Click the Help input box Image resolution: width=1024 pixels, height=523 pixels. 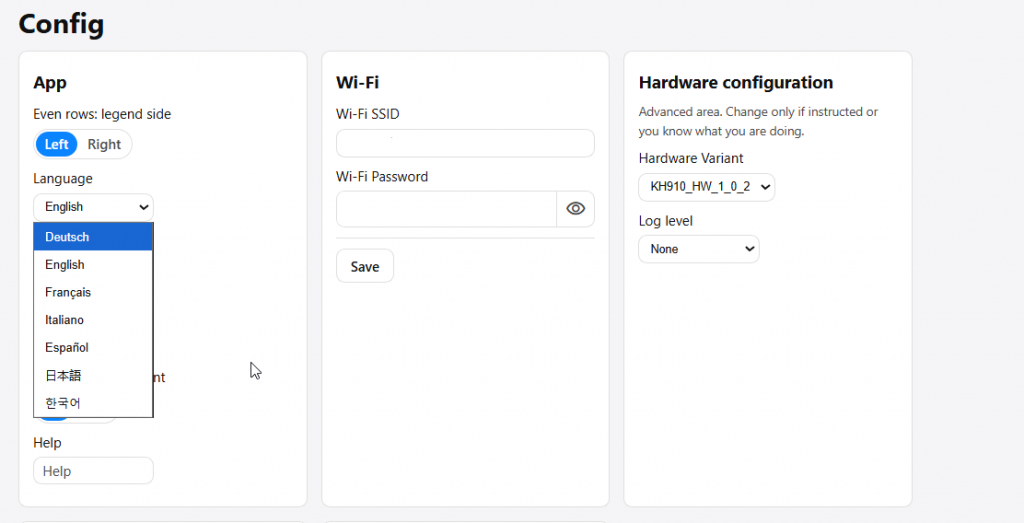click(93, 471)
